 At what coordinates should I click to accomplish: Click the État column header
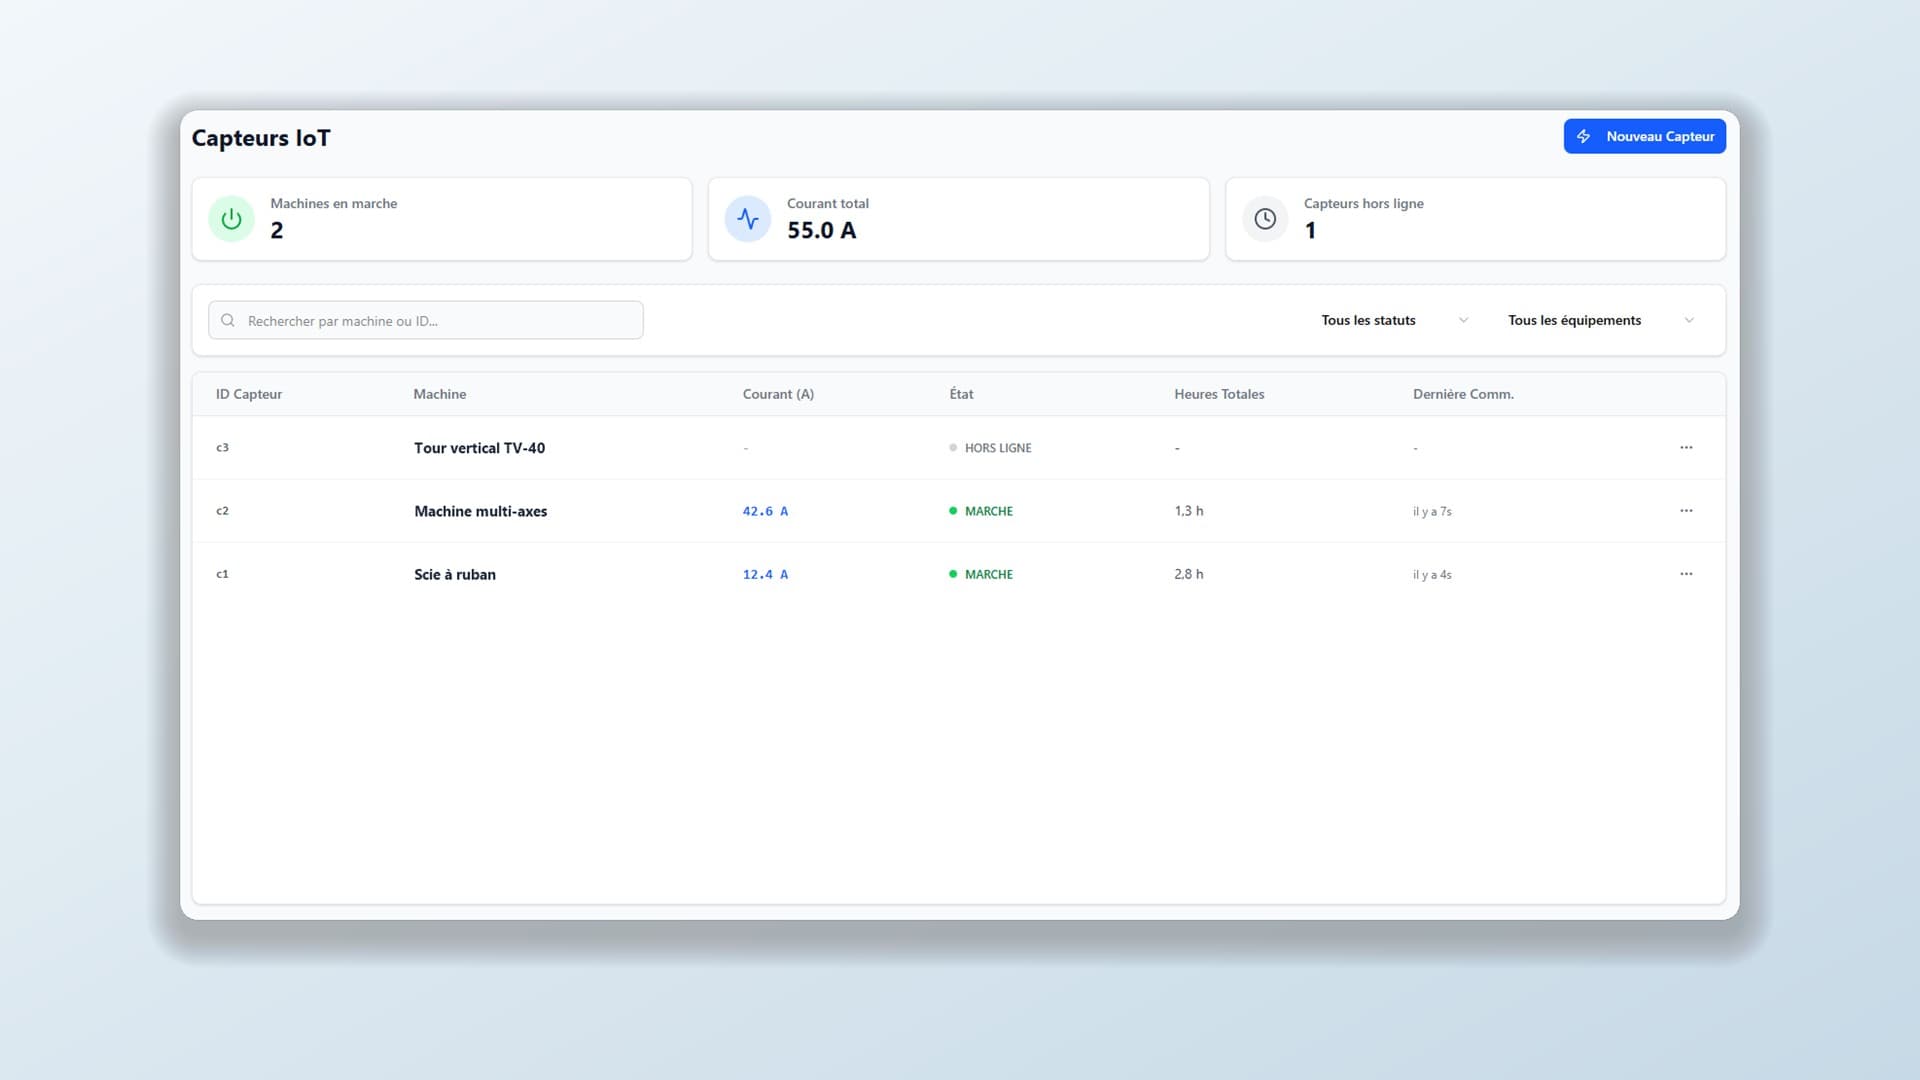coord(961,394)
